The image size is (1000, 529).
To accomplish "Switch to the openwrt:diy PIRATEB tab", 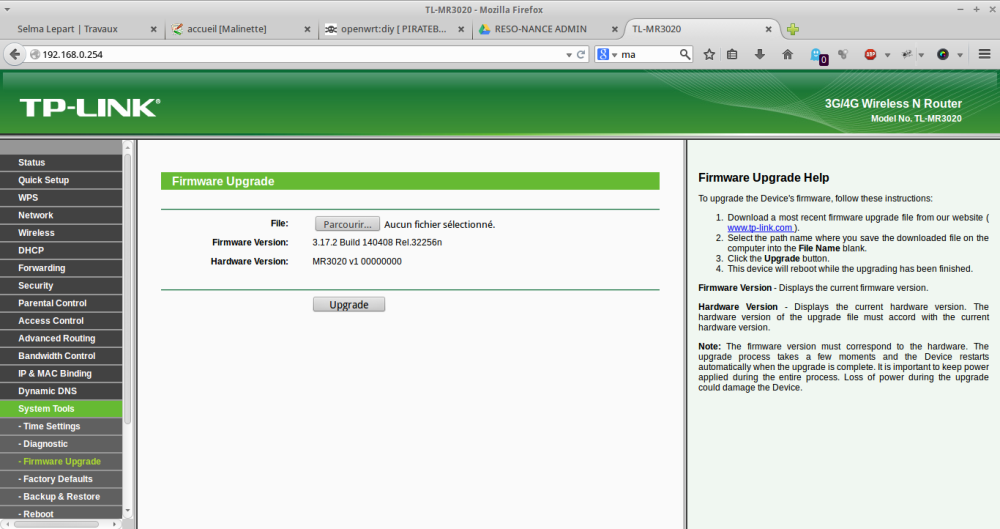I will (x=395, y=29).
